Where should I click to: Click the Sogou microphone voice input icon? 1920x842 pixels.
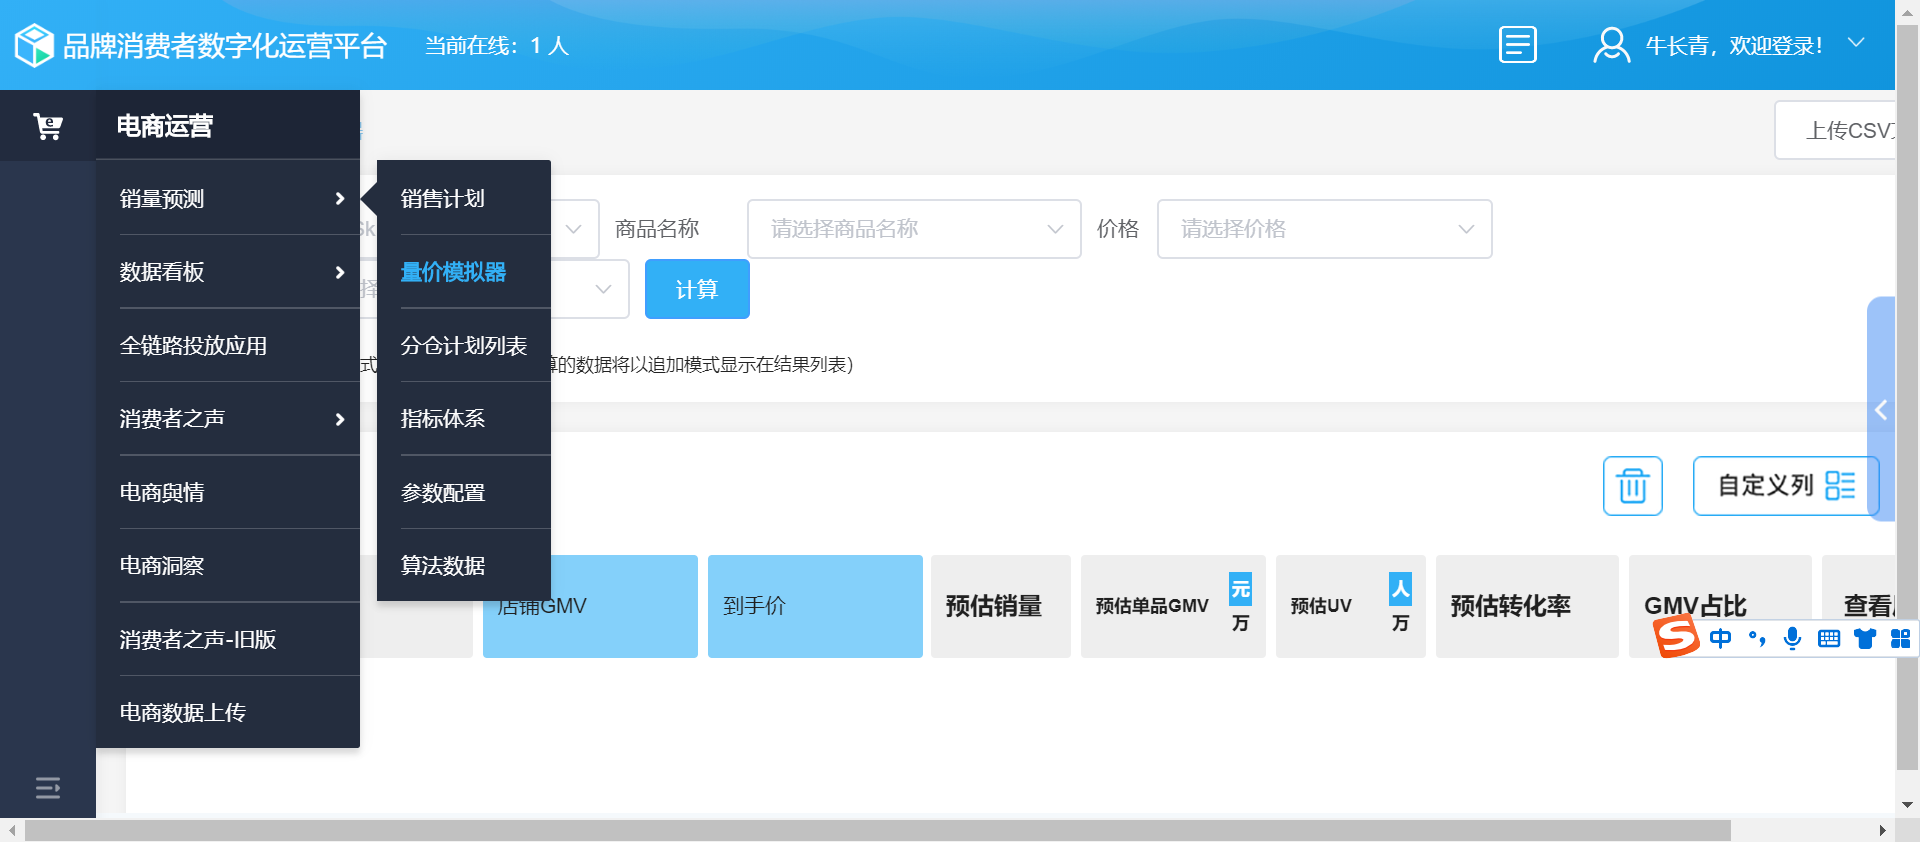[1793, 638]
